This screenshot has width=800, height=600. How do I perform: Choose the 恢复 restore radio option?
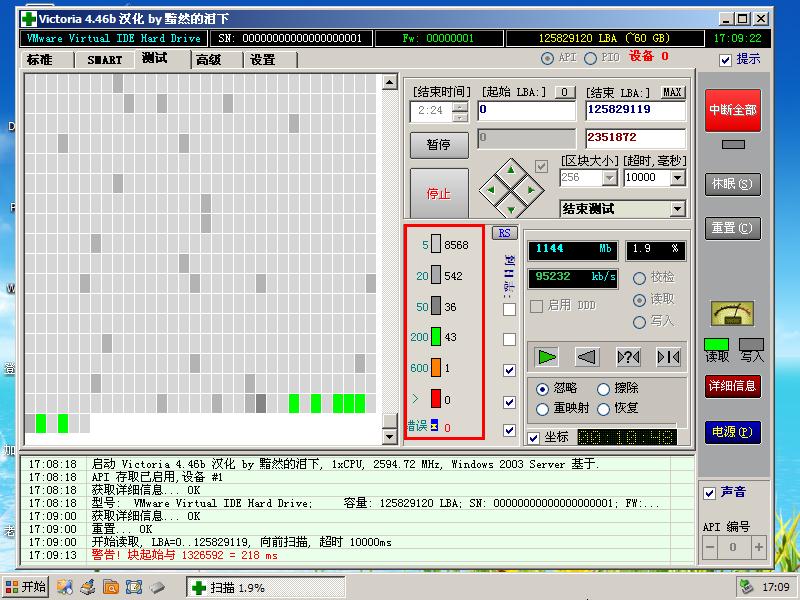[604, 409]
